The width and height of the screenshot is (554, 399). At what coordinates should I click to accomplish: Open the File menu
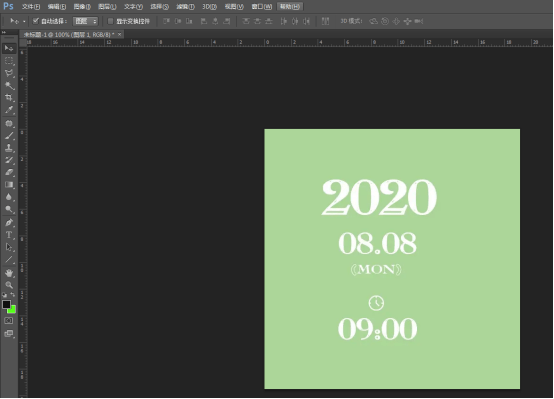point(31,7)
